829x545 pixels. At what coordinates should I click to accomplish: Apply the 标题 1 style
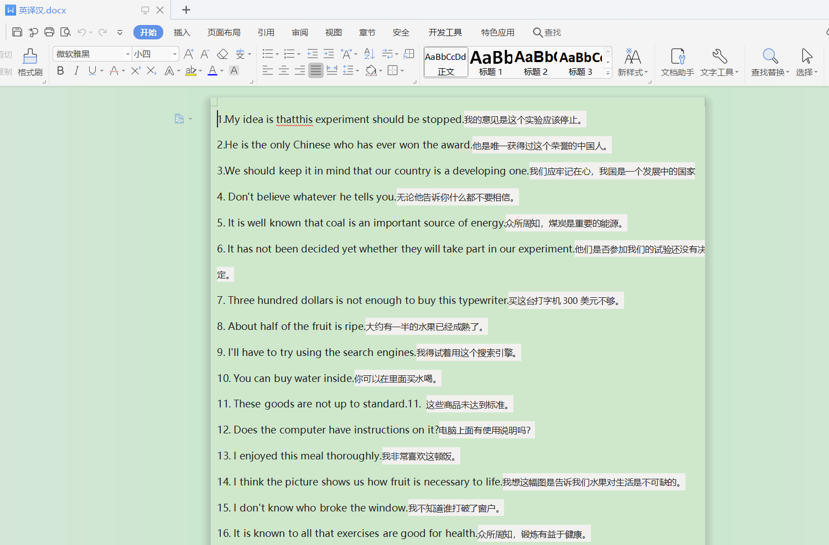[491, 62]
